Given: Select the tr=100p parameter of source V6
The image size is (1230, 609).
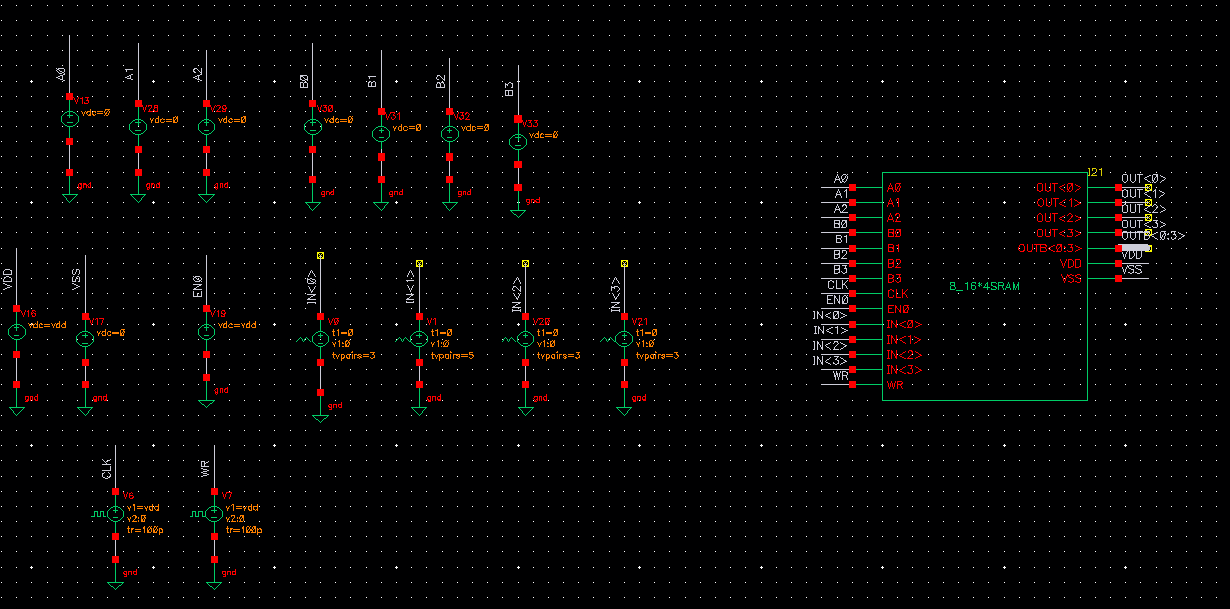Looking at the screenshot, I should coord(144,530).
